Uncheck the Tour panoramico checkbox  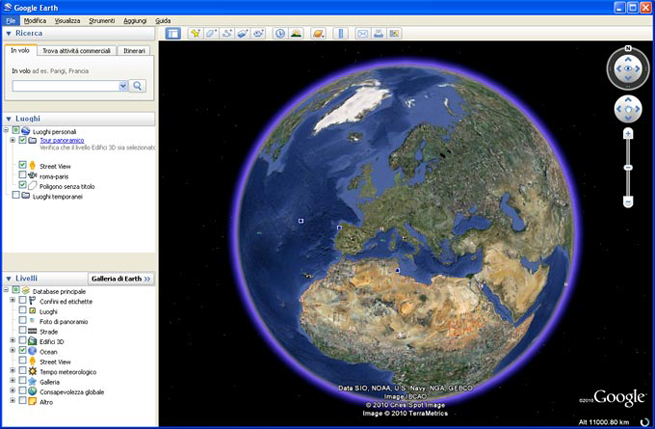pyautogui.click(x=23, y=140)
